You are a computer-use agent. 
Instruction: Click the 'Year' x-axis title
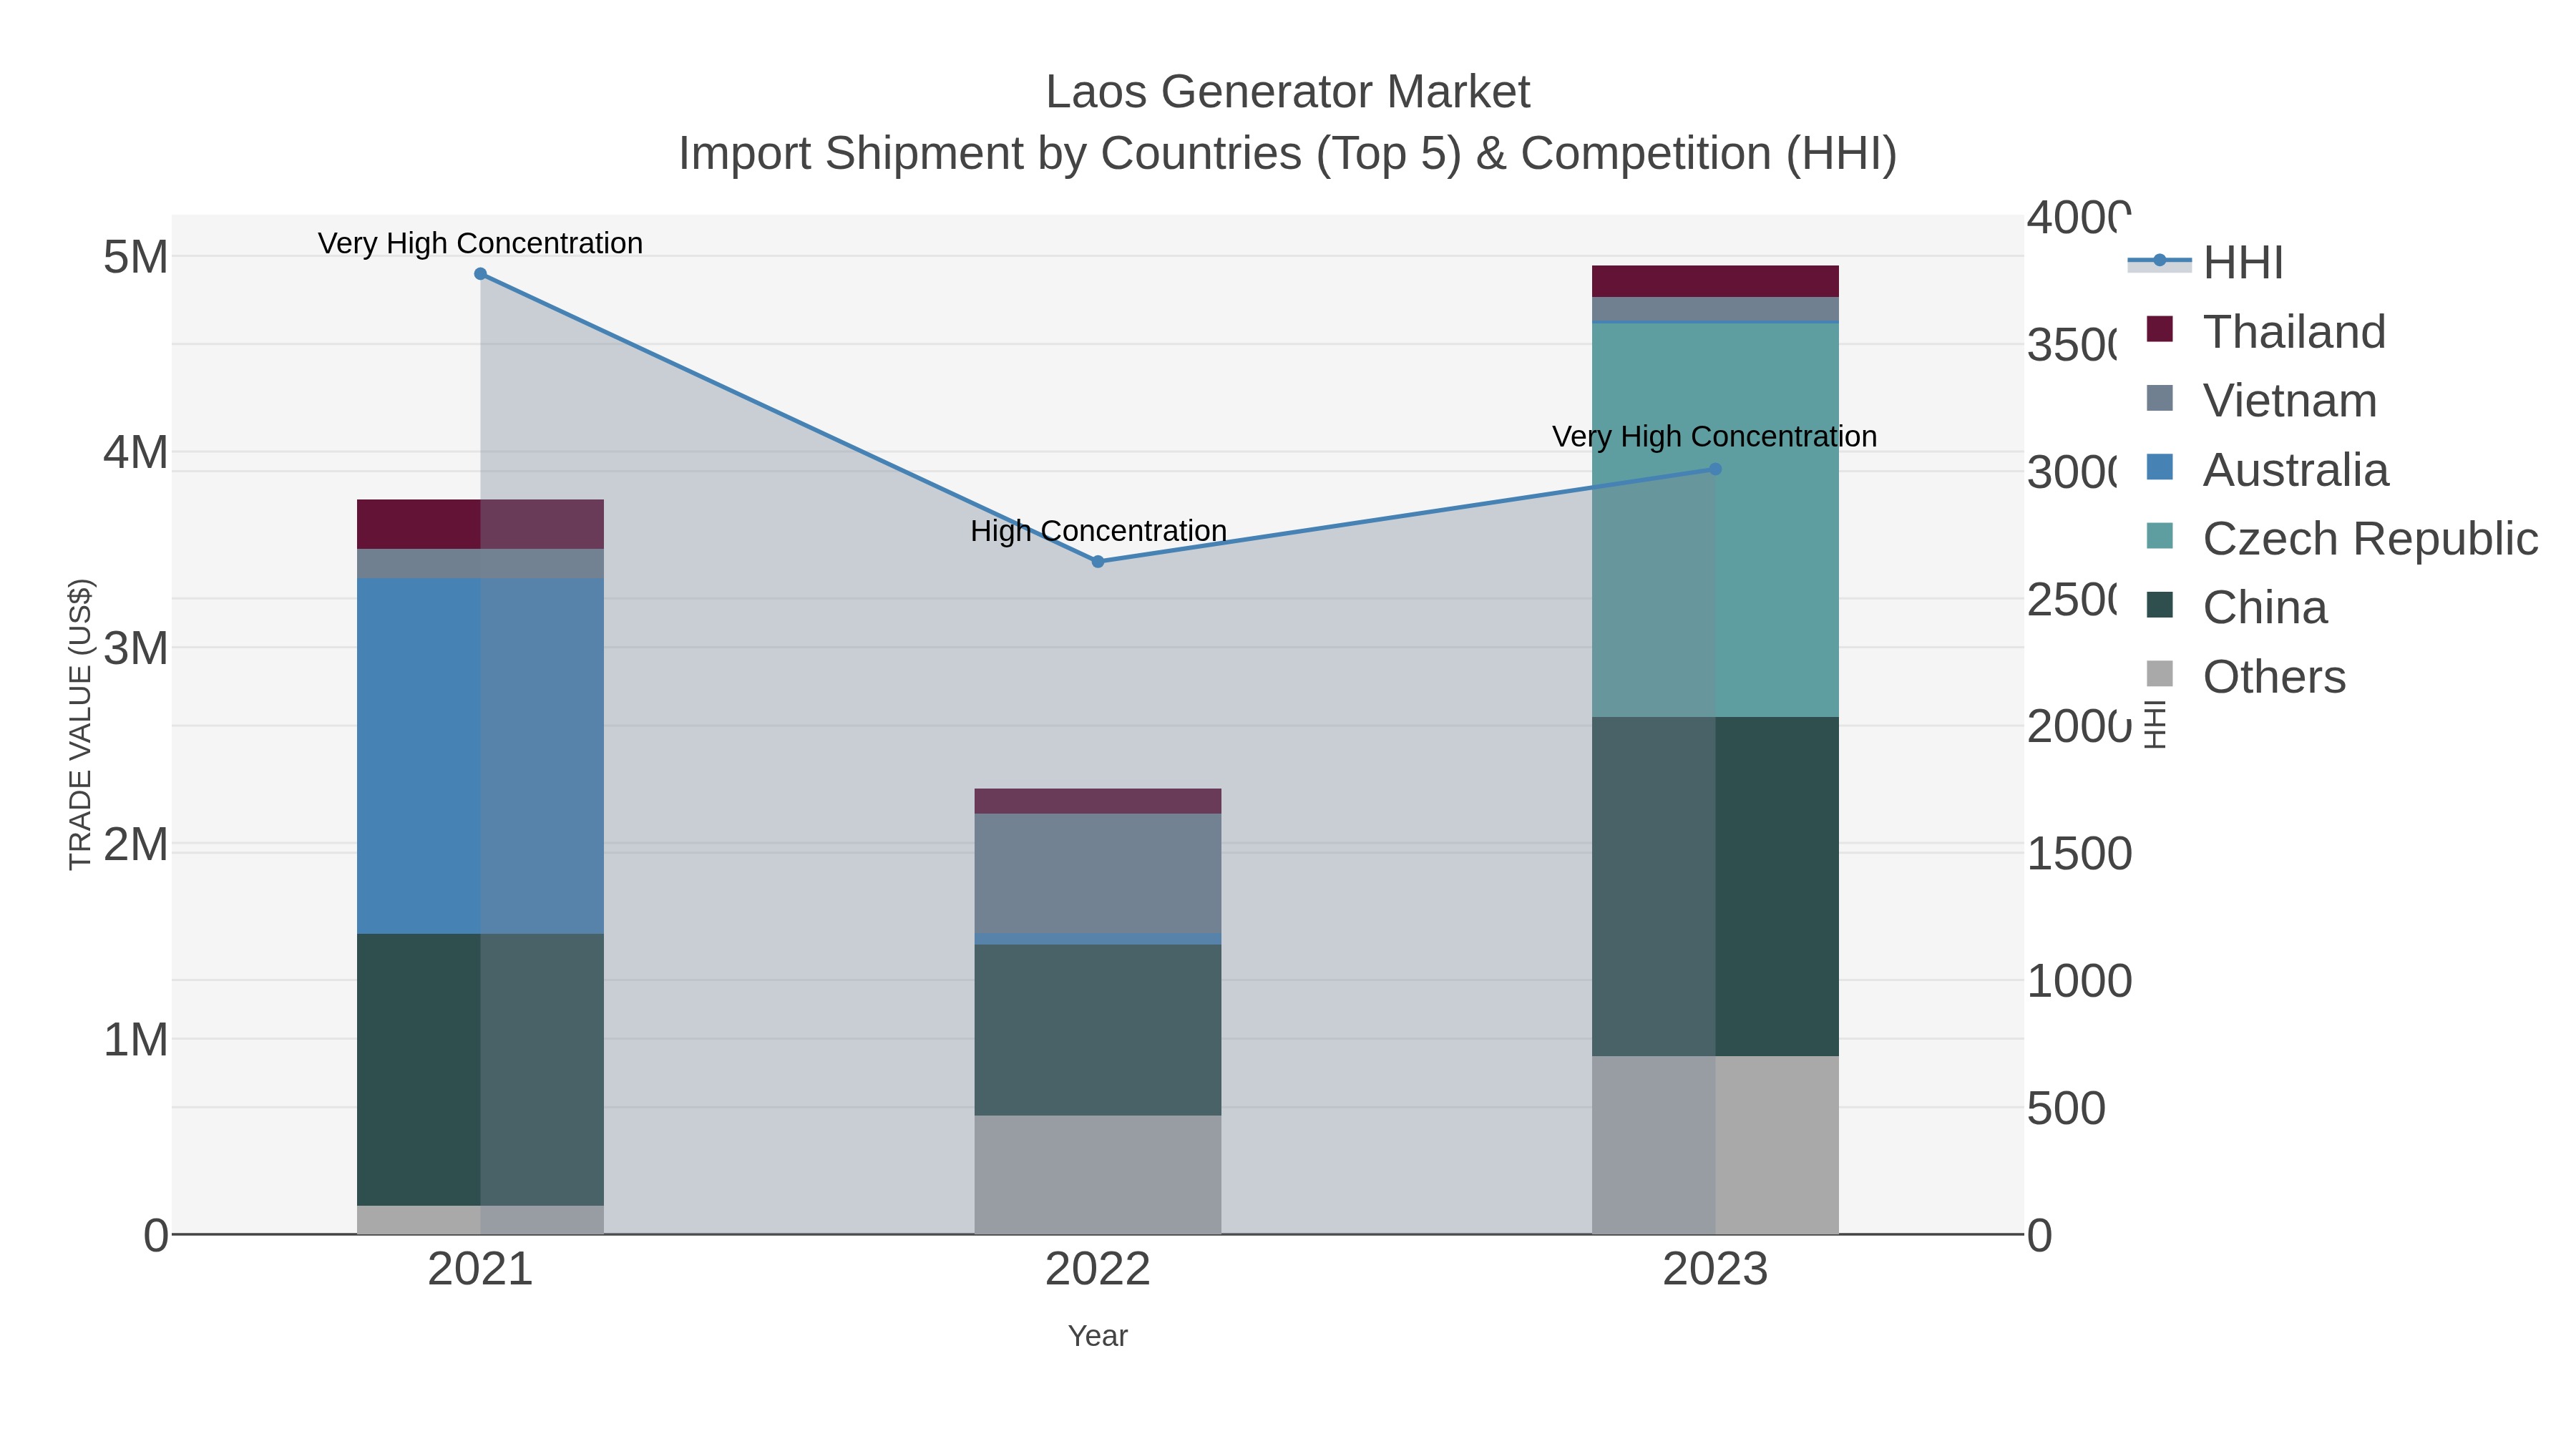(1098, 1336)
